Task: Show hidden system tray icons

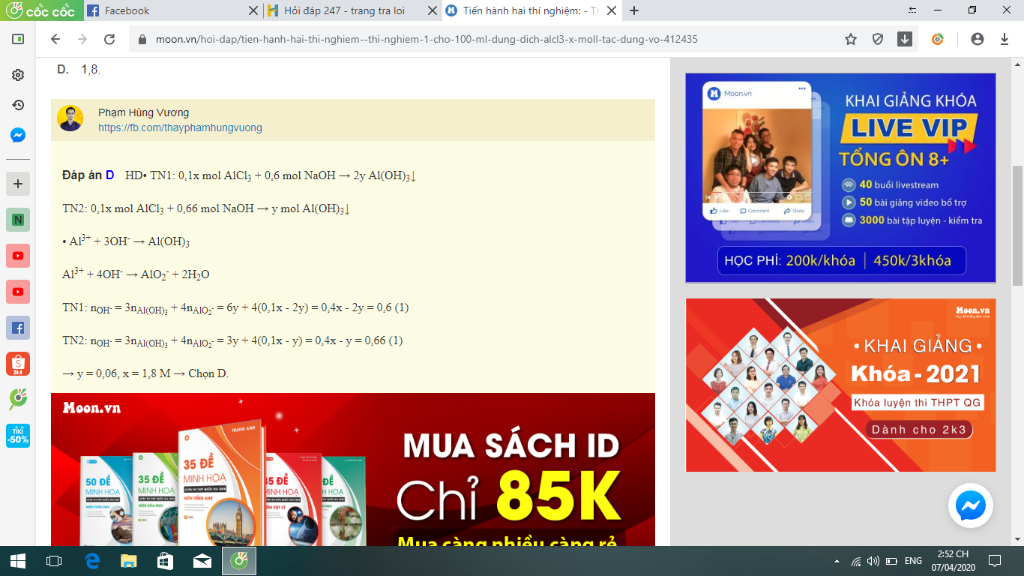Action: tap(837, 561)
